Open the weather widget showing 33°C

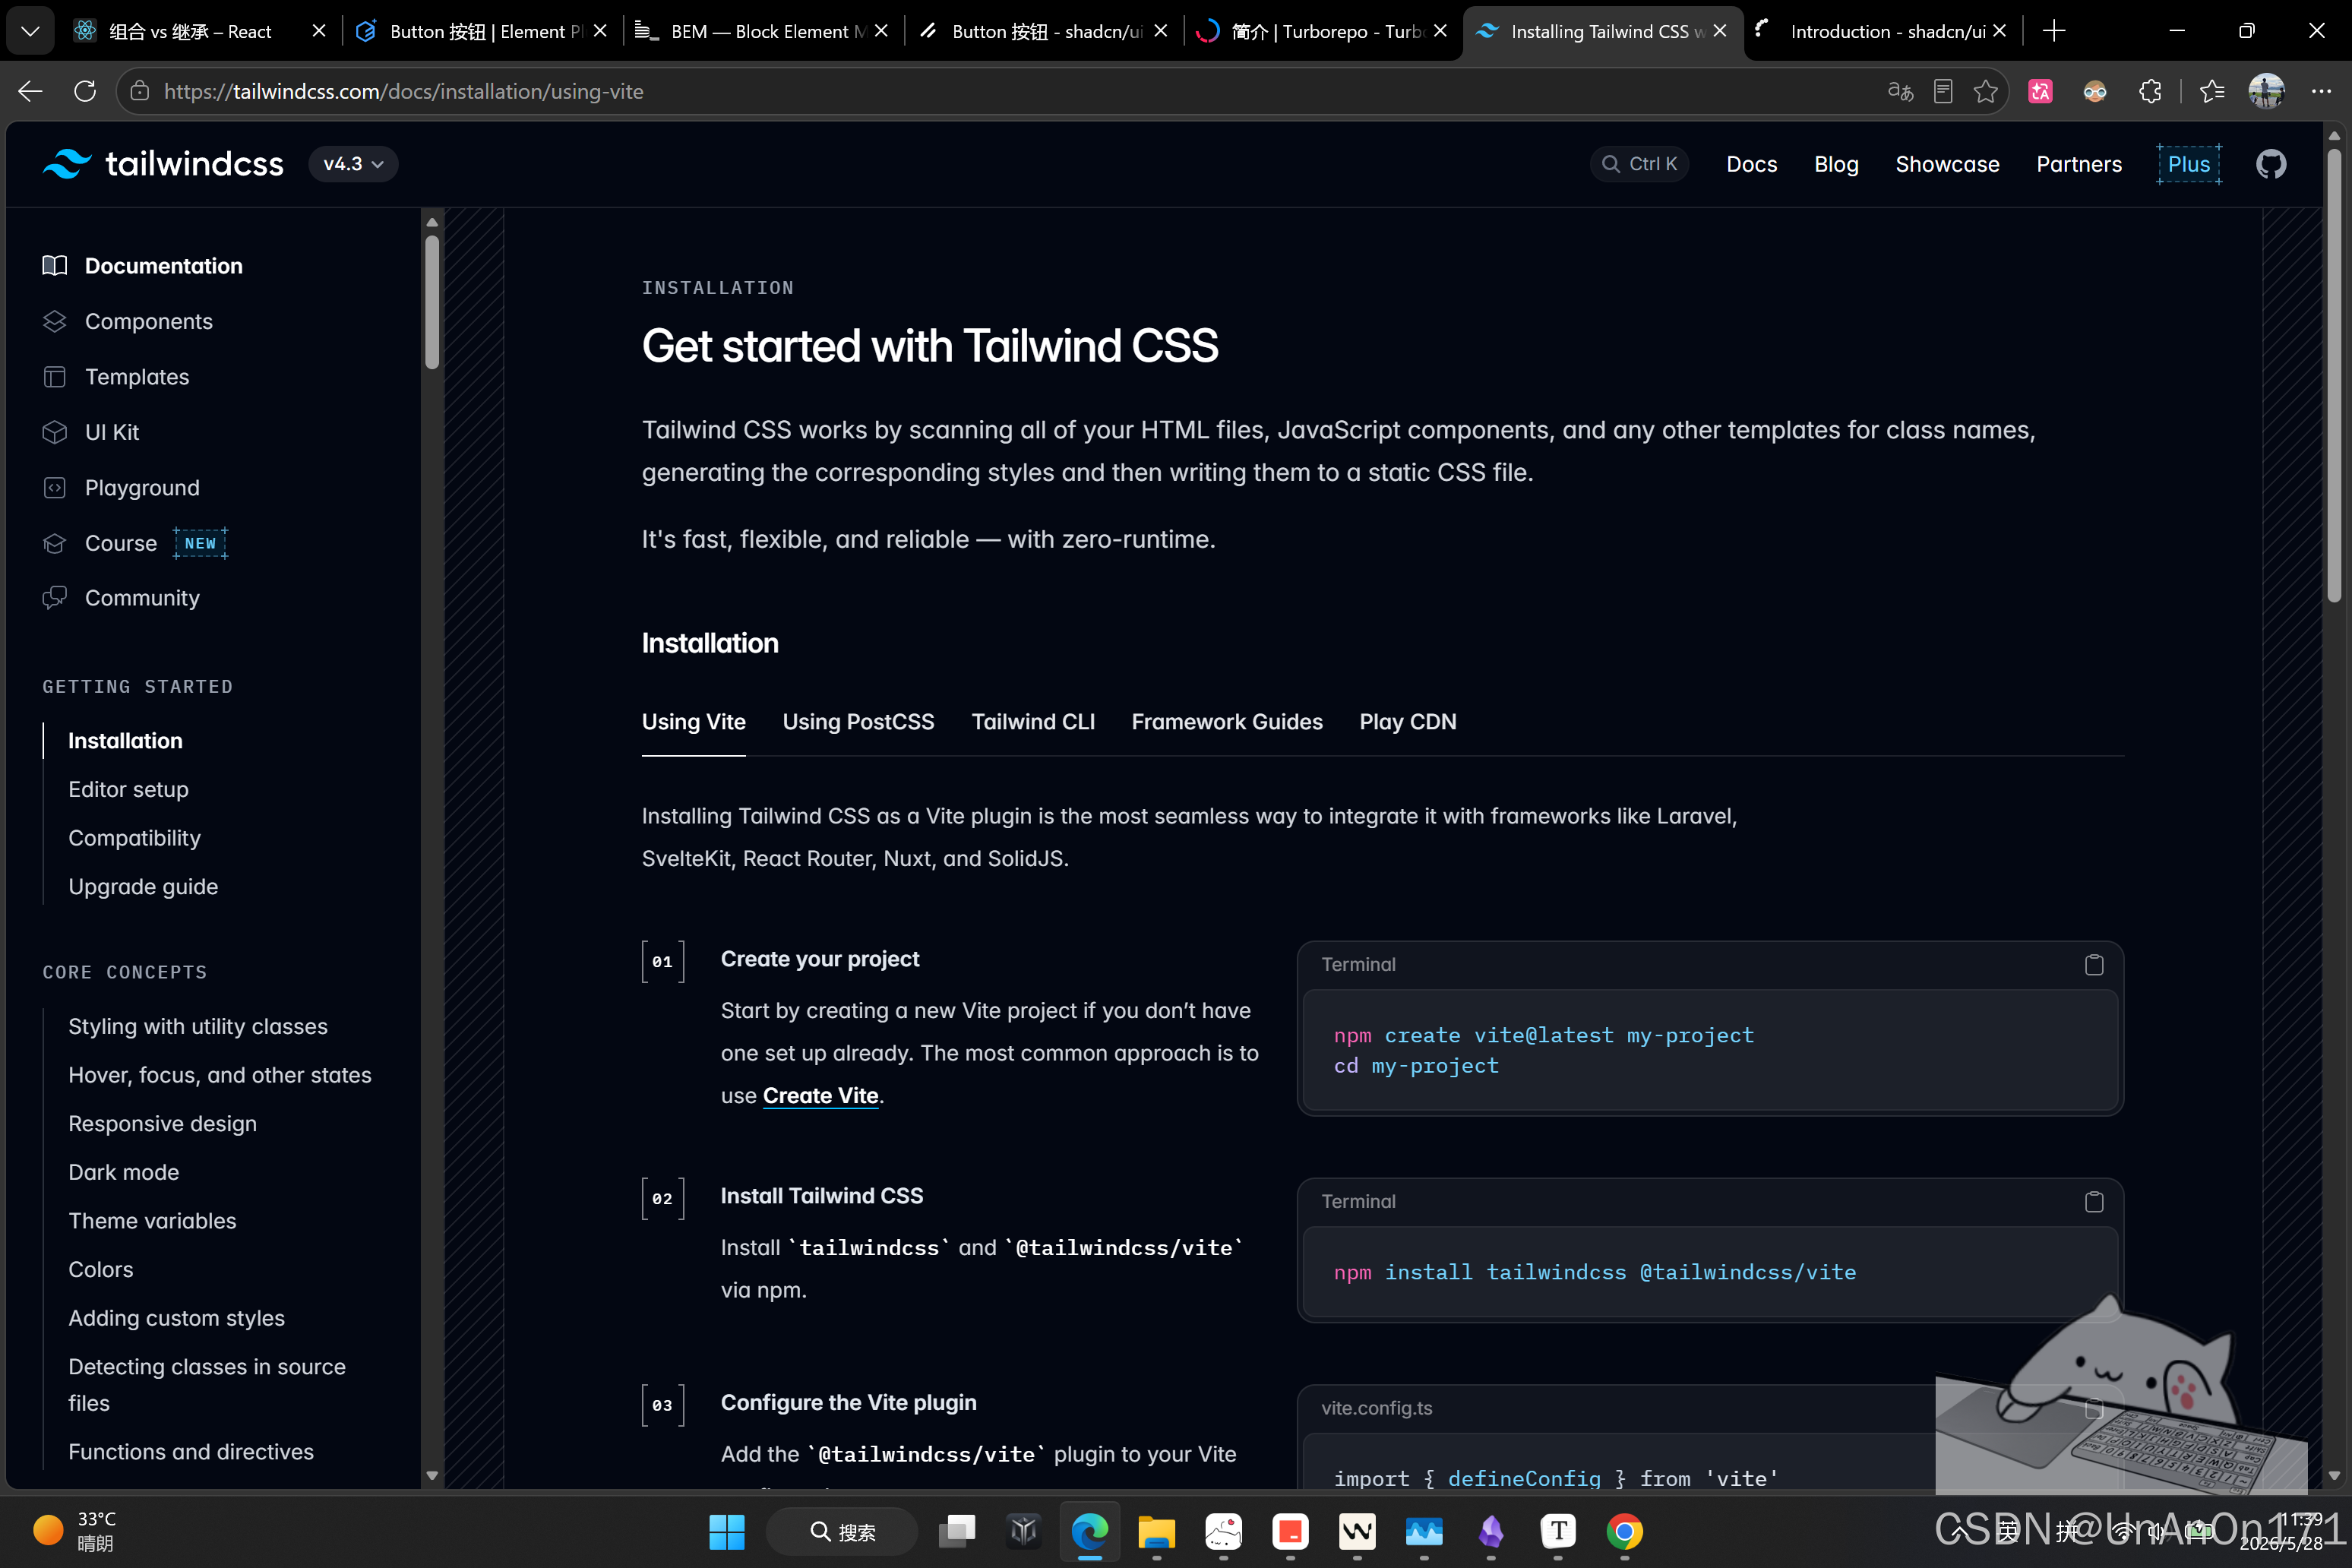pos(75,1531)
